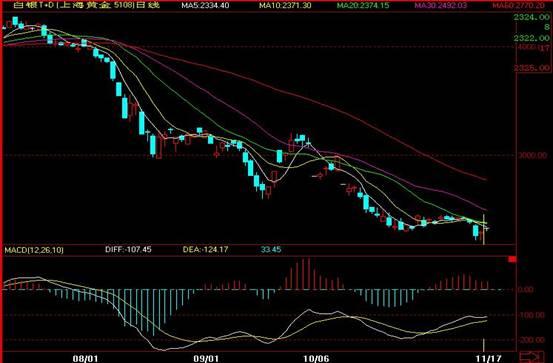The image size is (553, 363).
Task: Select the MA5:2334.40 indicator label
Action: [205, 5]
